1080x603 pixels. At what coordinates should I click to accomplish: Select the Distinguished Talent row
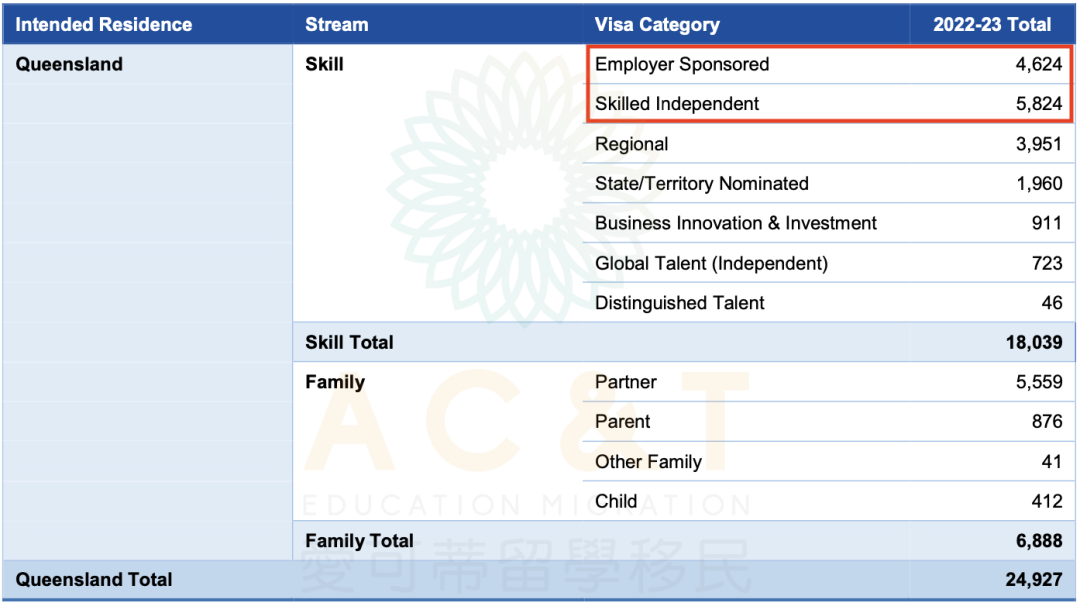(x=829, y=303)
